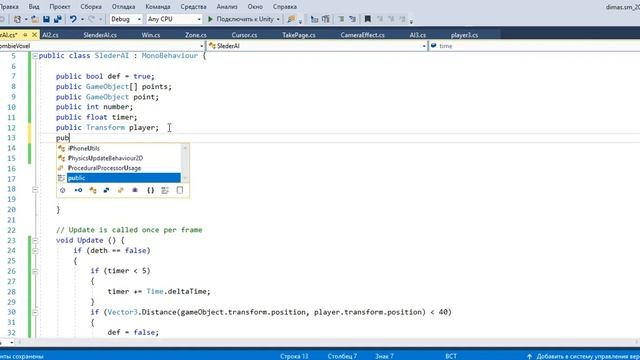The height and width of the screenshot is (360, 640).
Task: Collapse the if block at line 24
Action: (35, 251)
